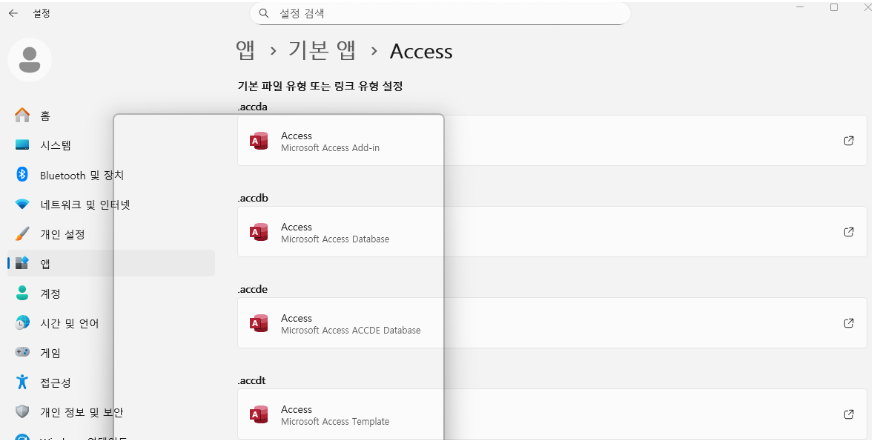Click the accessibility figure icon beside 접근성
Image resolution: width=872 pixels, height=440 pixels.
(22, 382)
